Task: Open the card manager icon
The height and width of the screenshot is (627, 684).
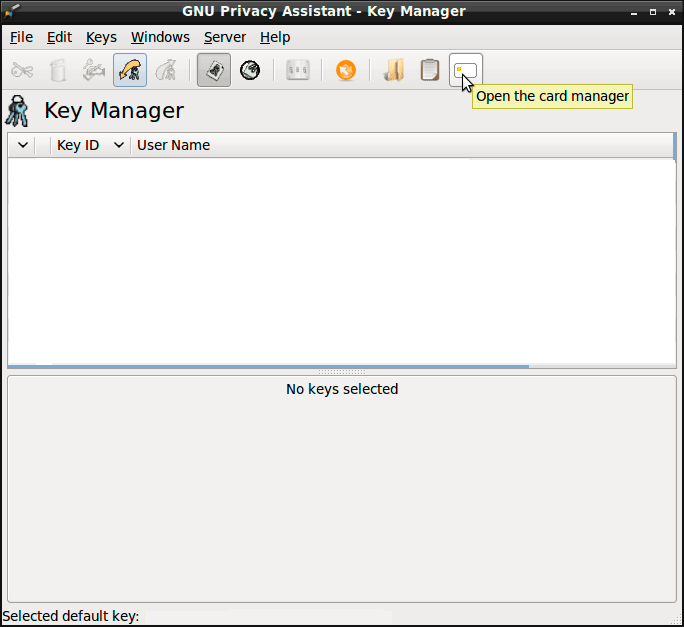Action: (466, 70)
